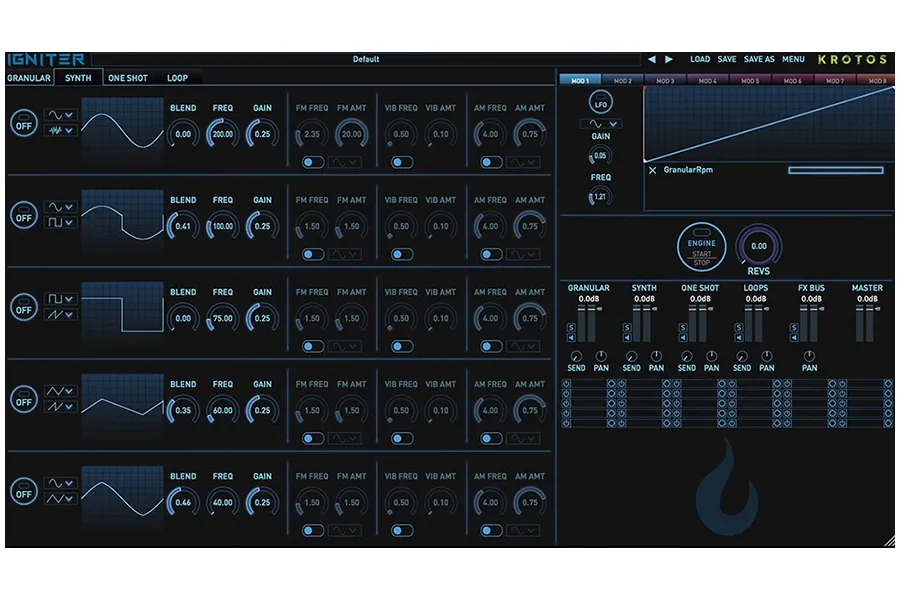Click the Granular SEND knob
This screenshot has height=600, width=900.
[x=576, y=356]
